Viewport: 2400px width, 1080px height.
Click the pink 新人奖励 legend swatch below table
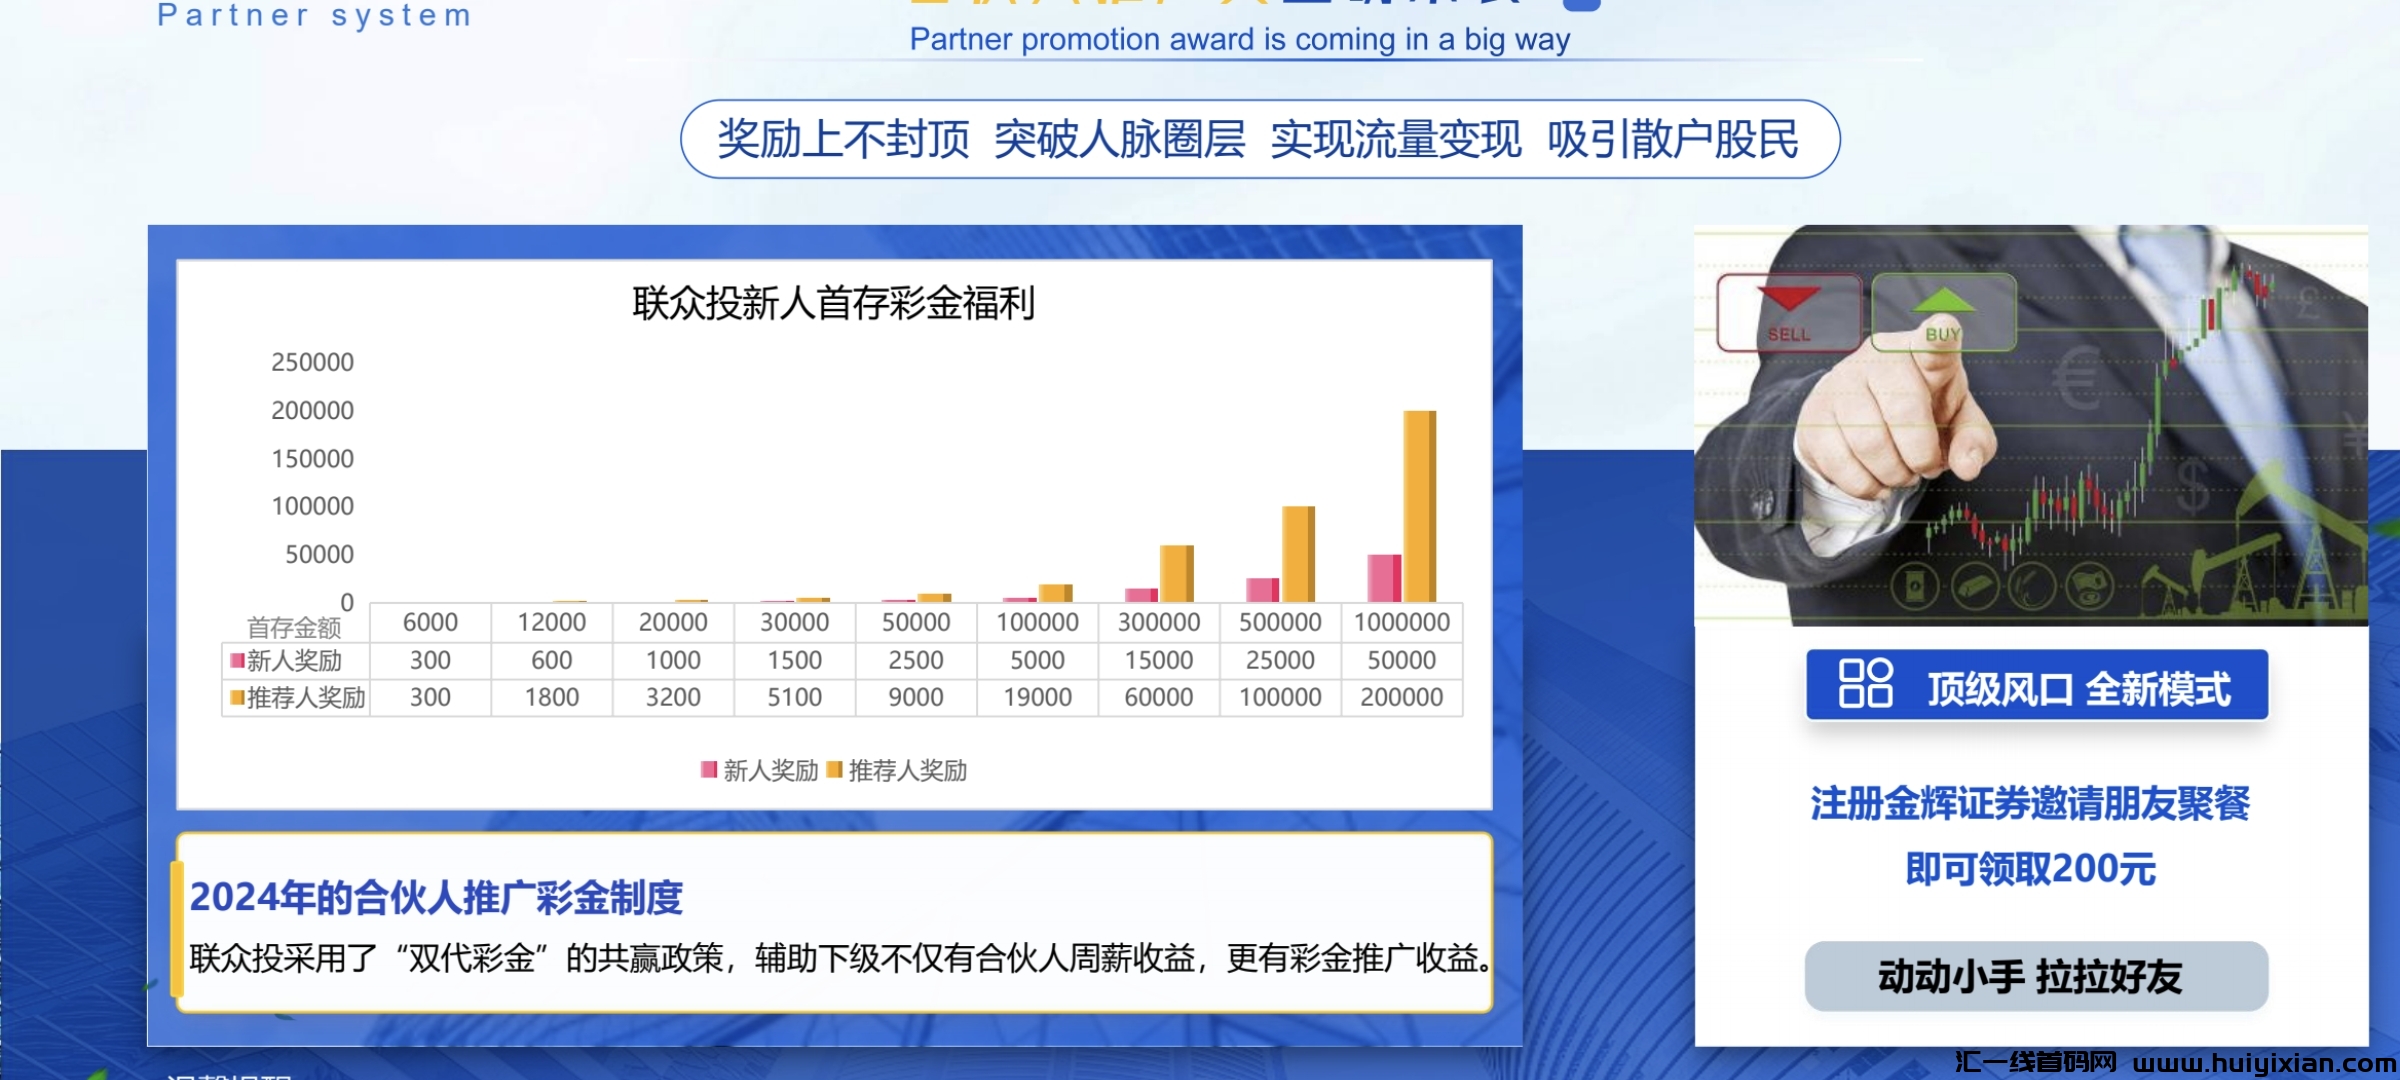point(709,769)
